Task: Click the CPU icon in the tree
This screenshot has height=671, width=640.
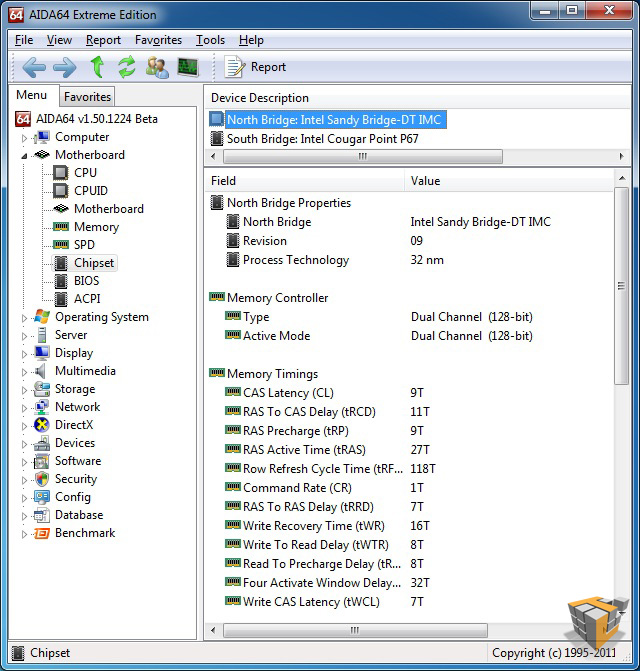Action: coord(61,173)
